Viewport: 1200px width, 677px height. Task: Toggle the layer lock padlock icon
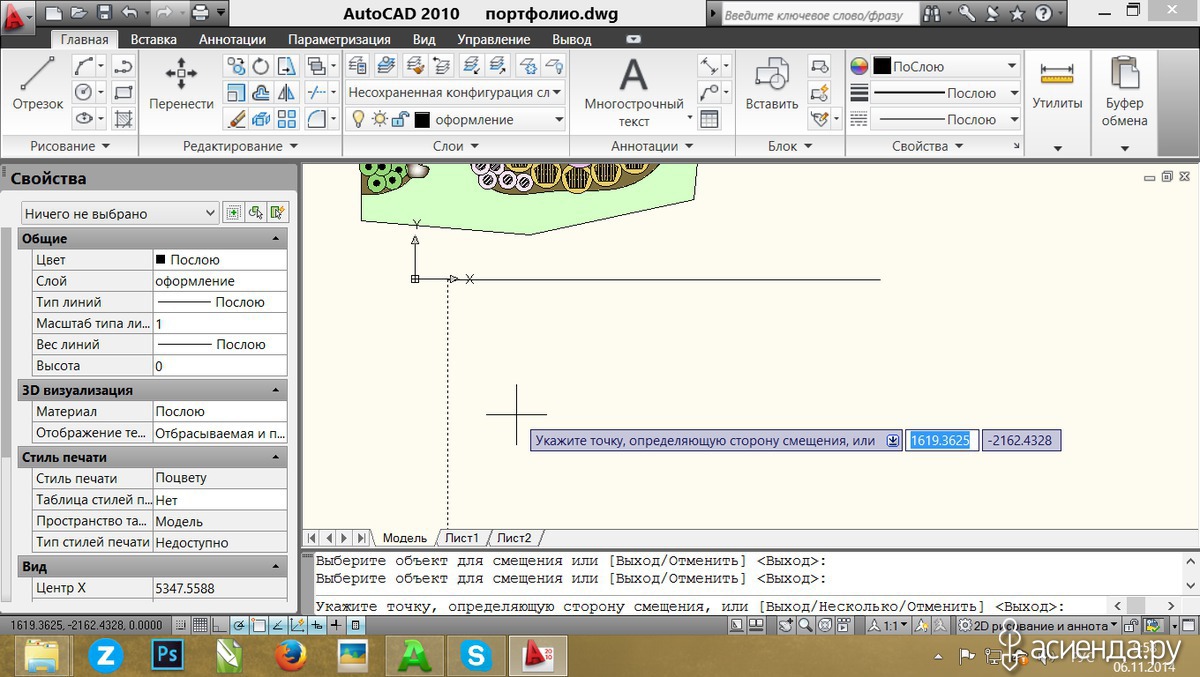click(x=400, y=119)
